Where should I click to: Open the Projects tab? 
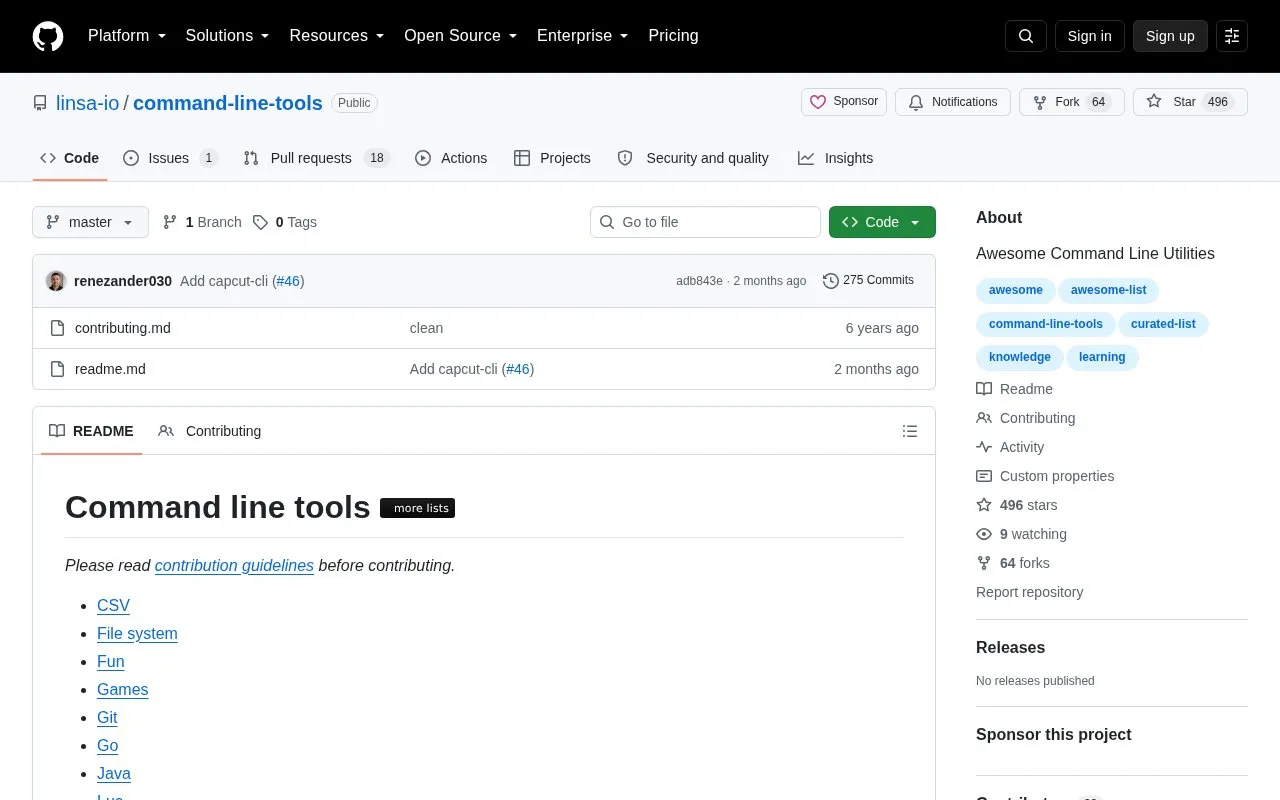click(552, 158)
